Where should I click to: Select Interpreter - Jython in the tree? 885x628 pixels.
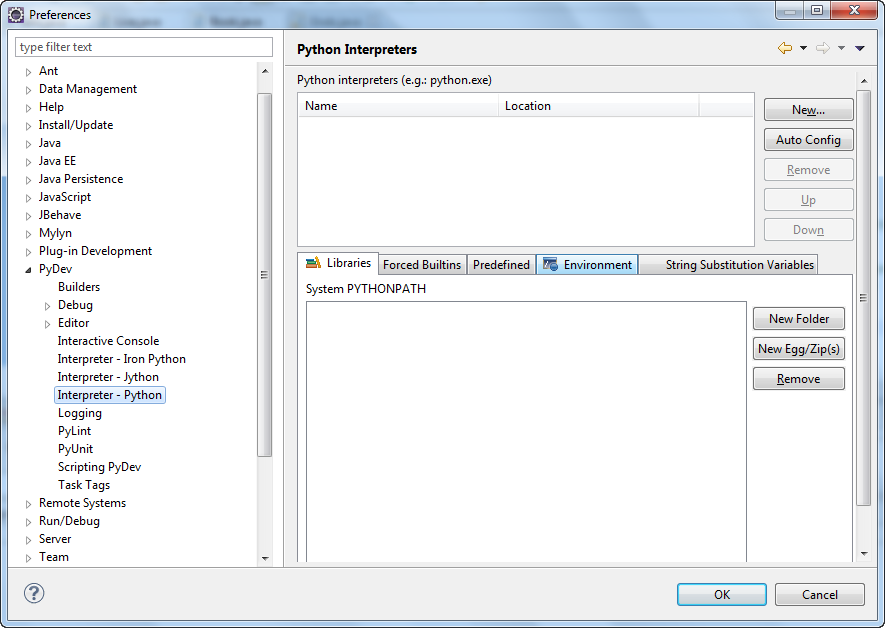pos(108,376)
